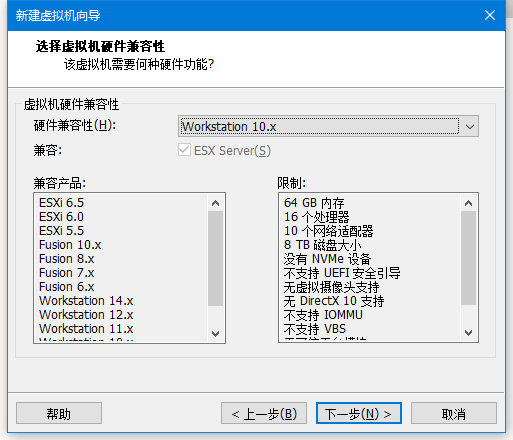The width and height of the screenshot is (513, 440).
Task: Select ESXi 5.5 in compatible products
Action: 62,231
